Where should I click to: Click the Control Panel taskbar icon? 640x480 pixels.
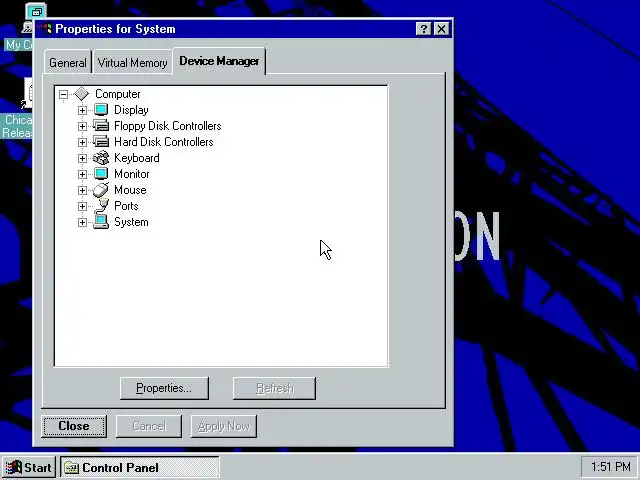pos(71,468)
